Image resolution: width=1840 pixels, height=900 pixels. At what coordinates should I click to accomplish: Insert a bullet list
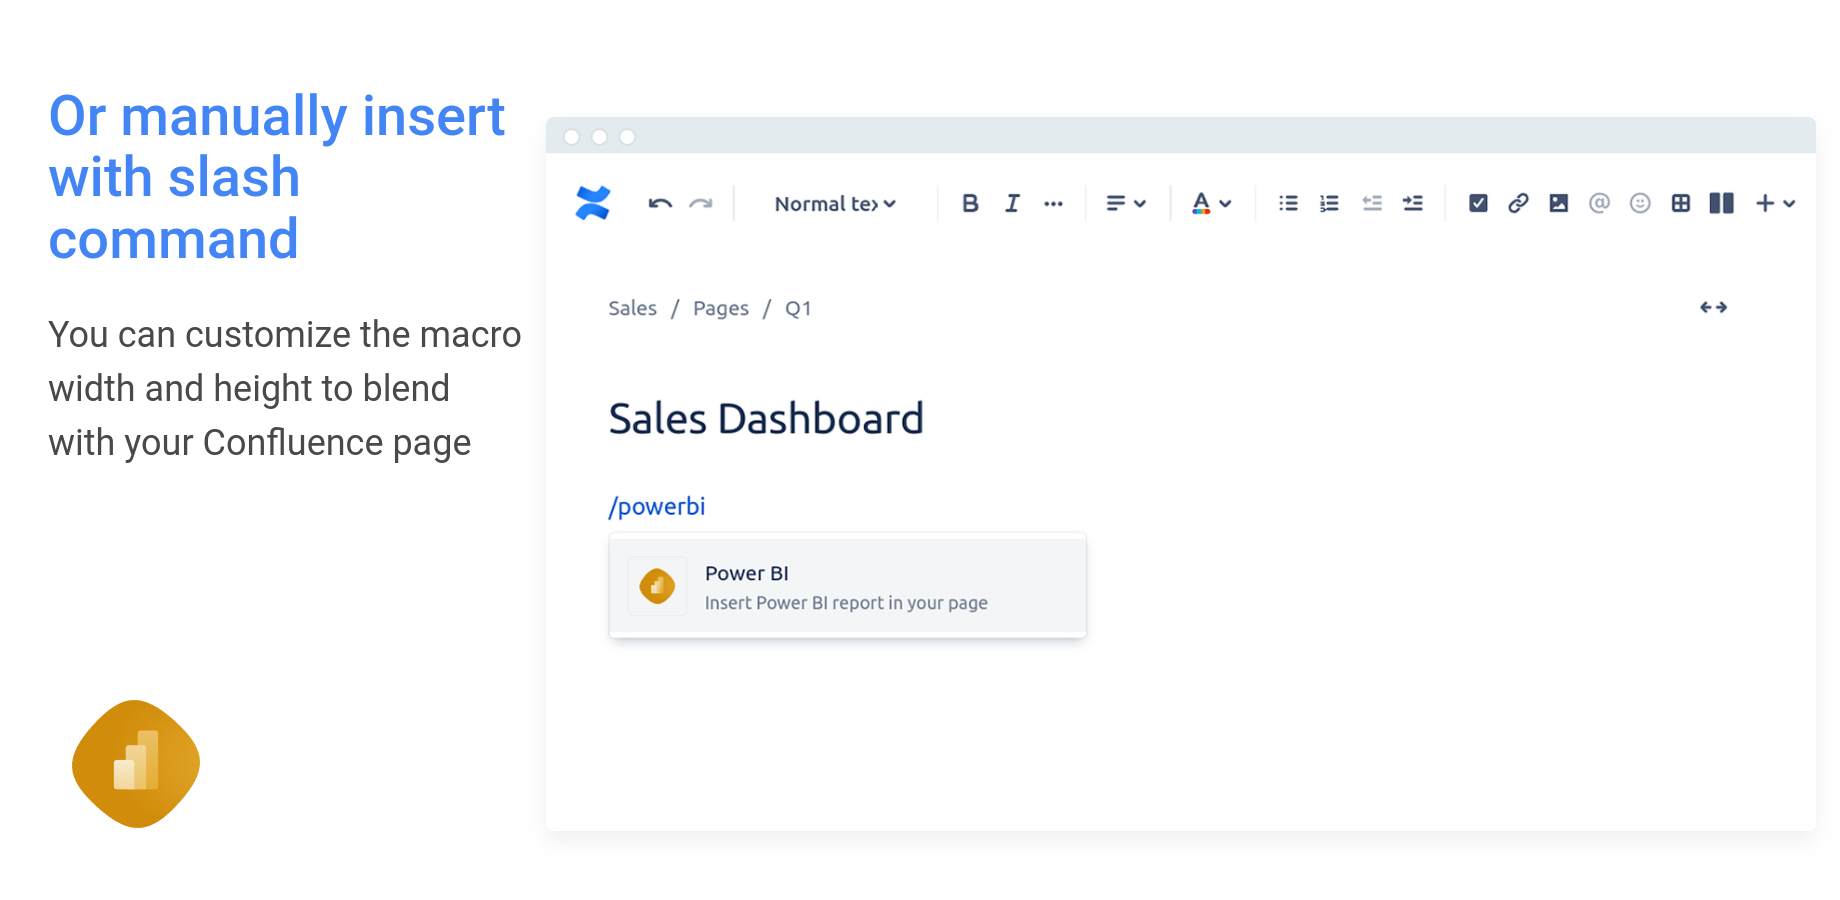[x=1288, y=204]
